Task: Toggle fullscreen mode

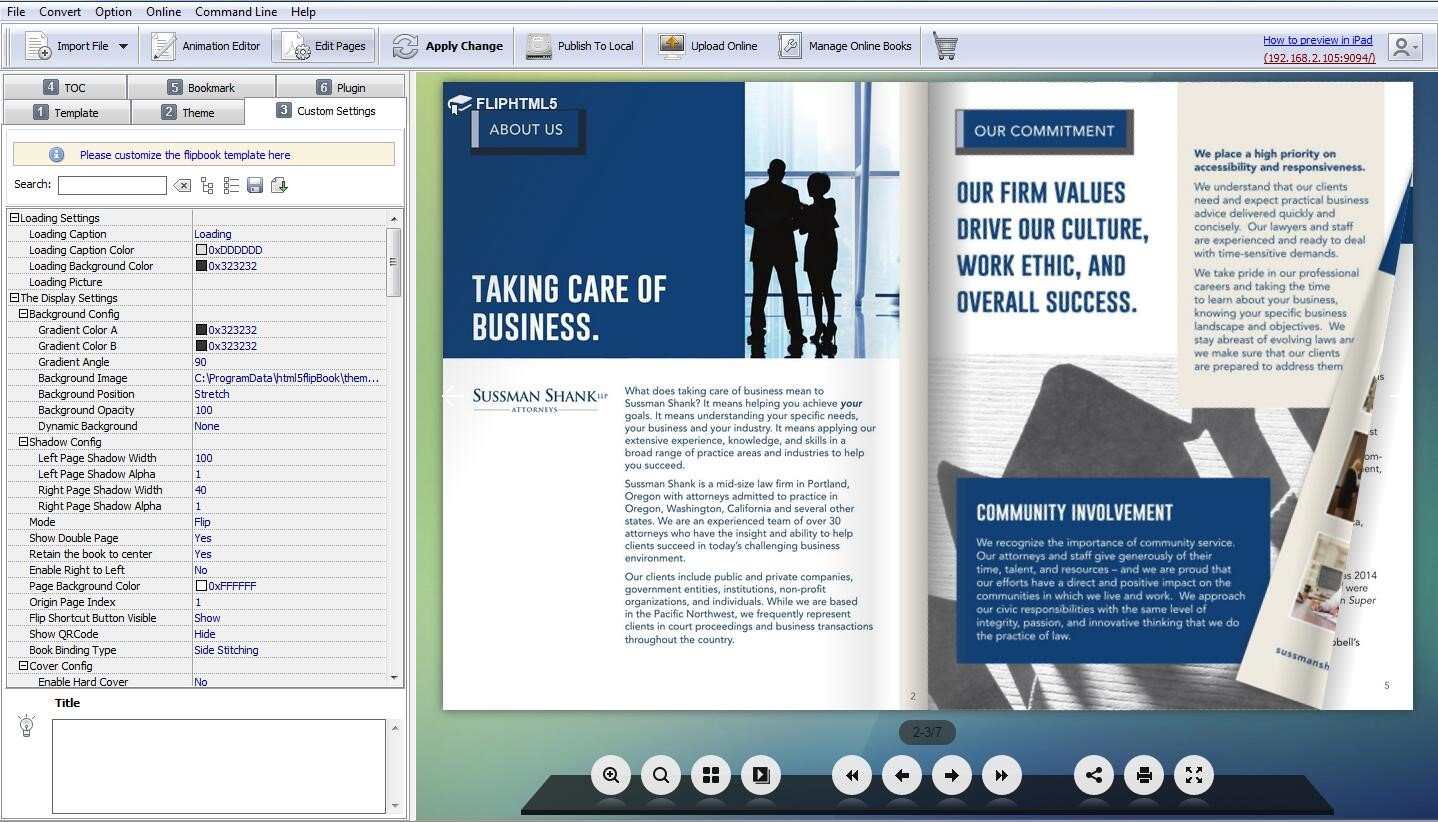Action: coord(1194,775)
